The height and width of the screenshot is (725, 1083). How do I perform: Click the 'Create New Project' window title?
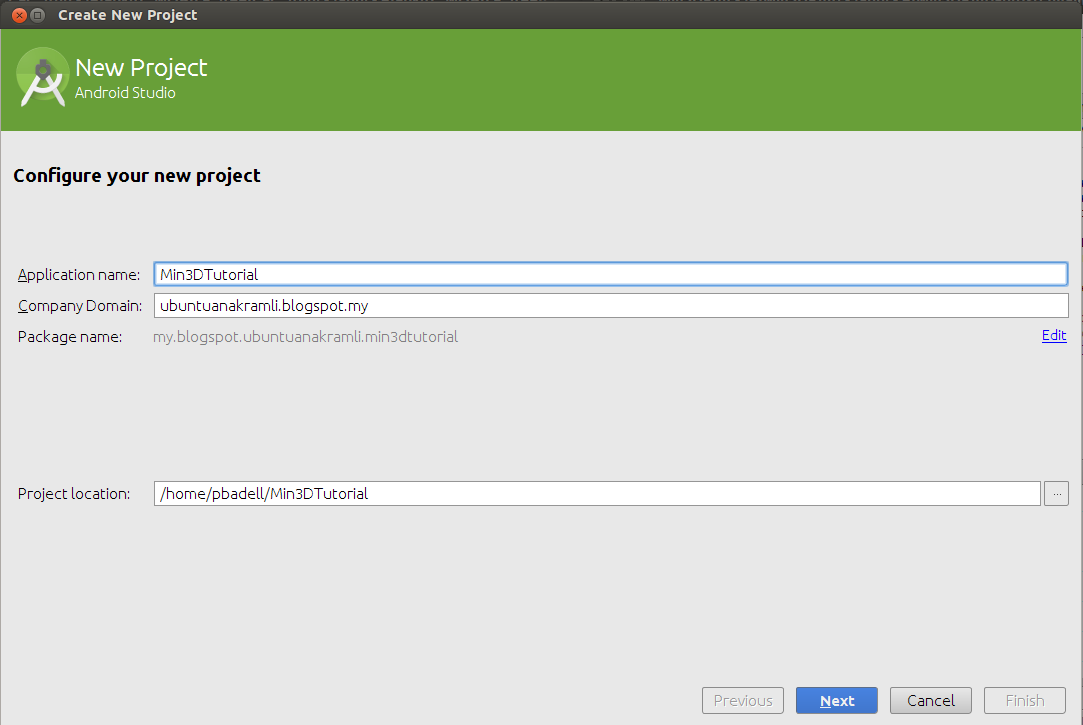[128, 15]
